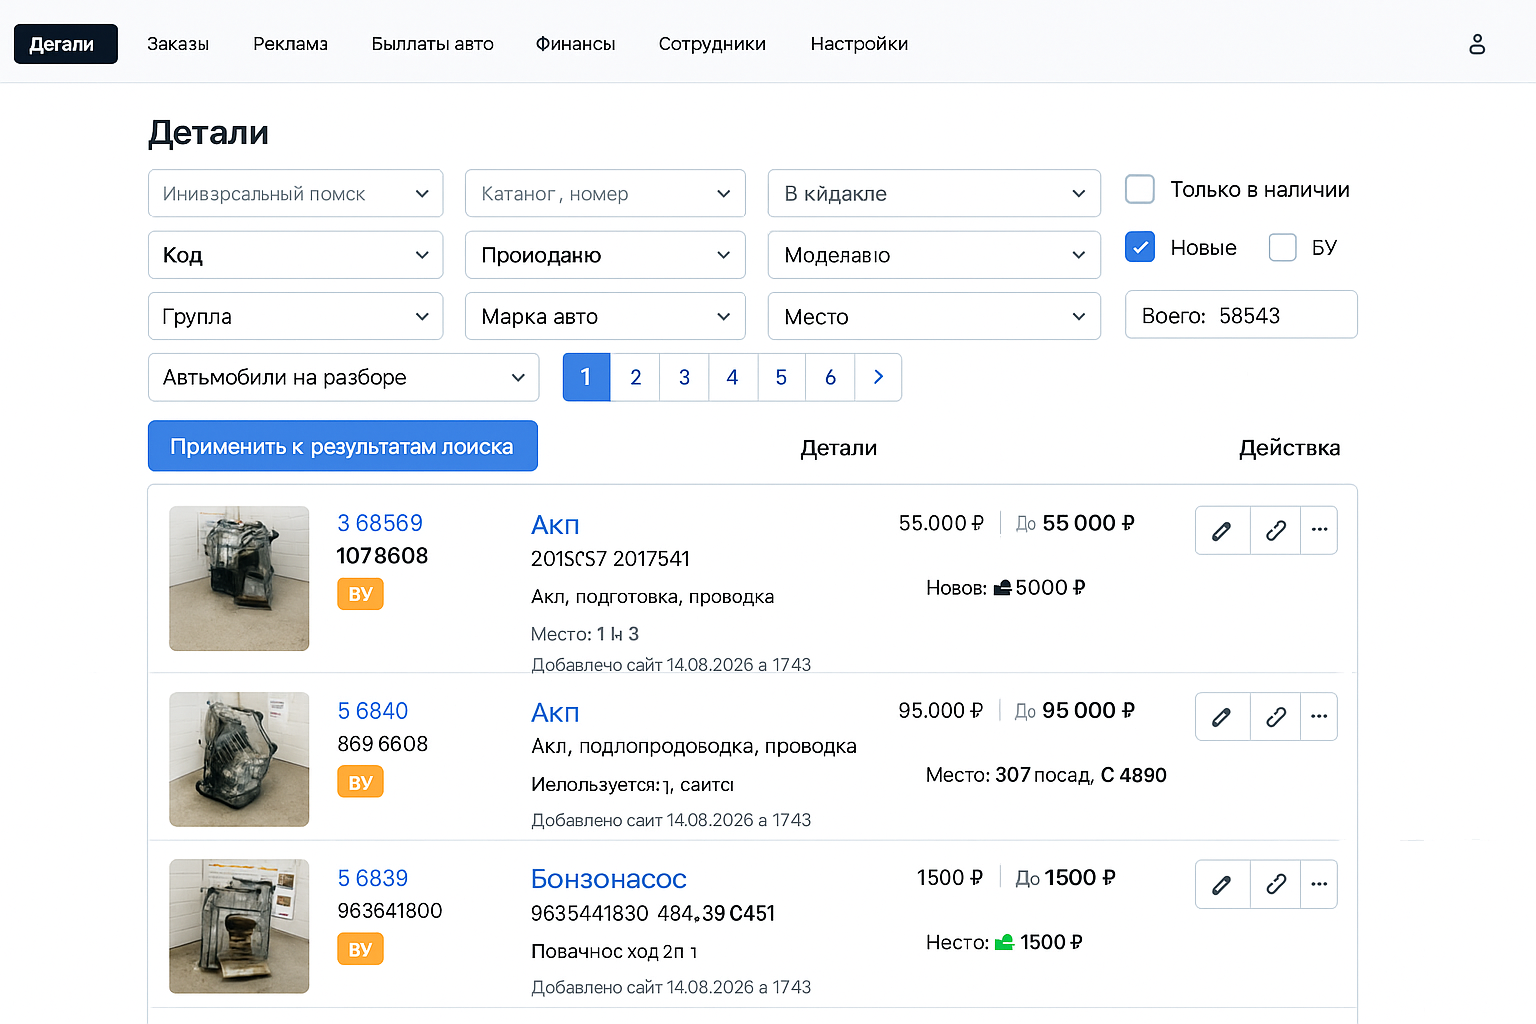Edit part 5 6840 with pencil icon

click(1222, 717)
